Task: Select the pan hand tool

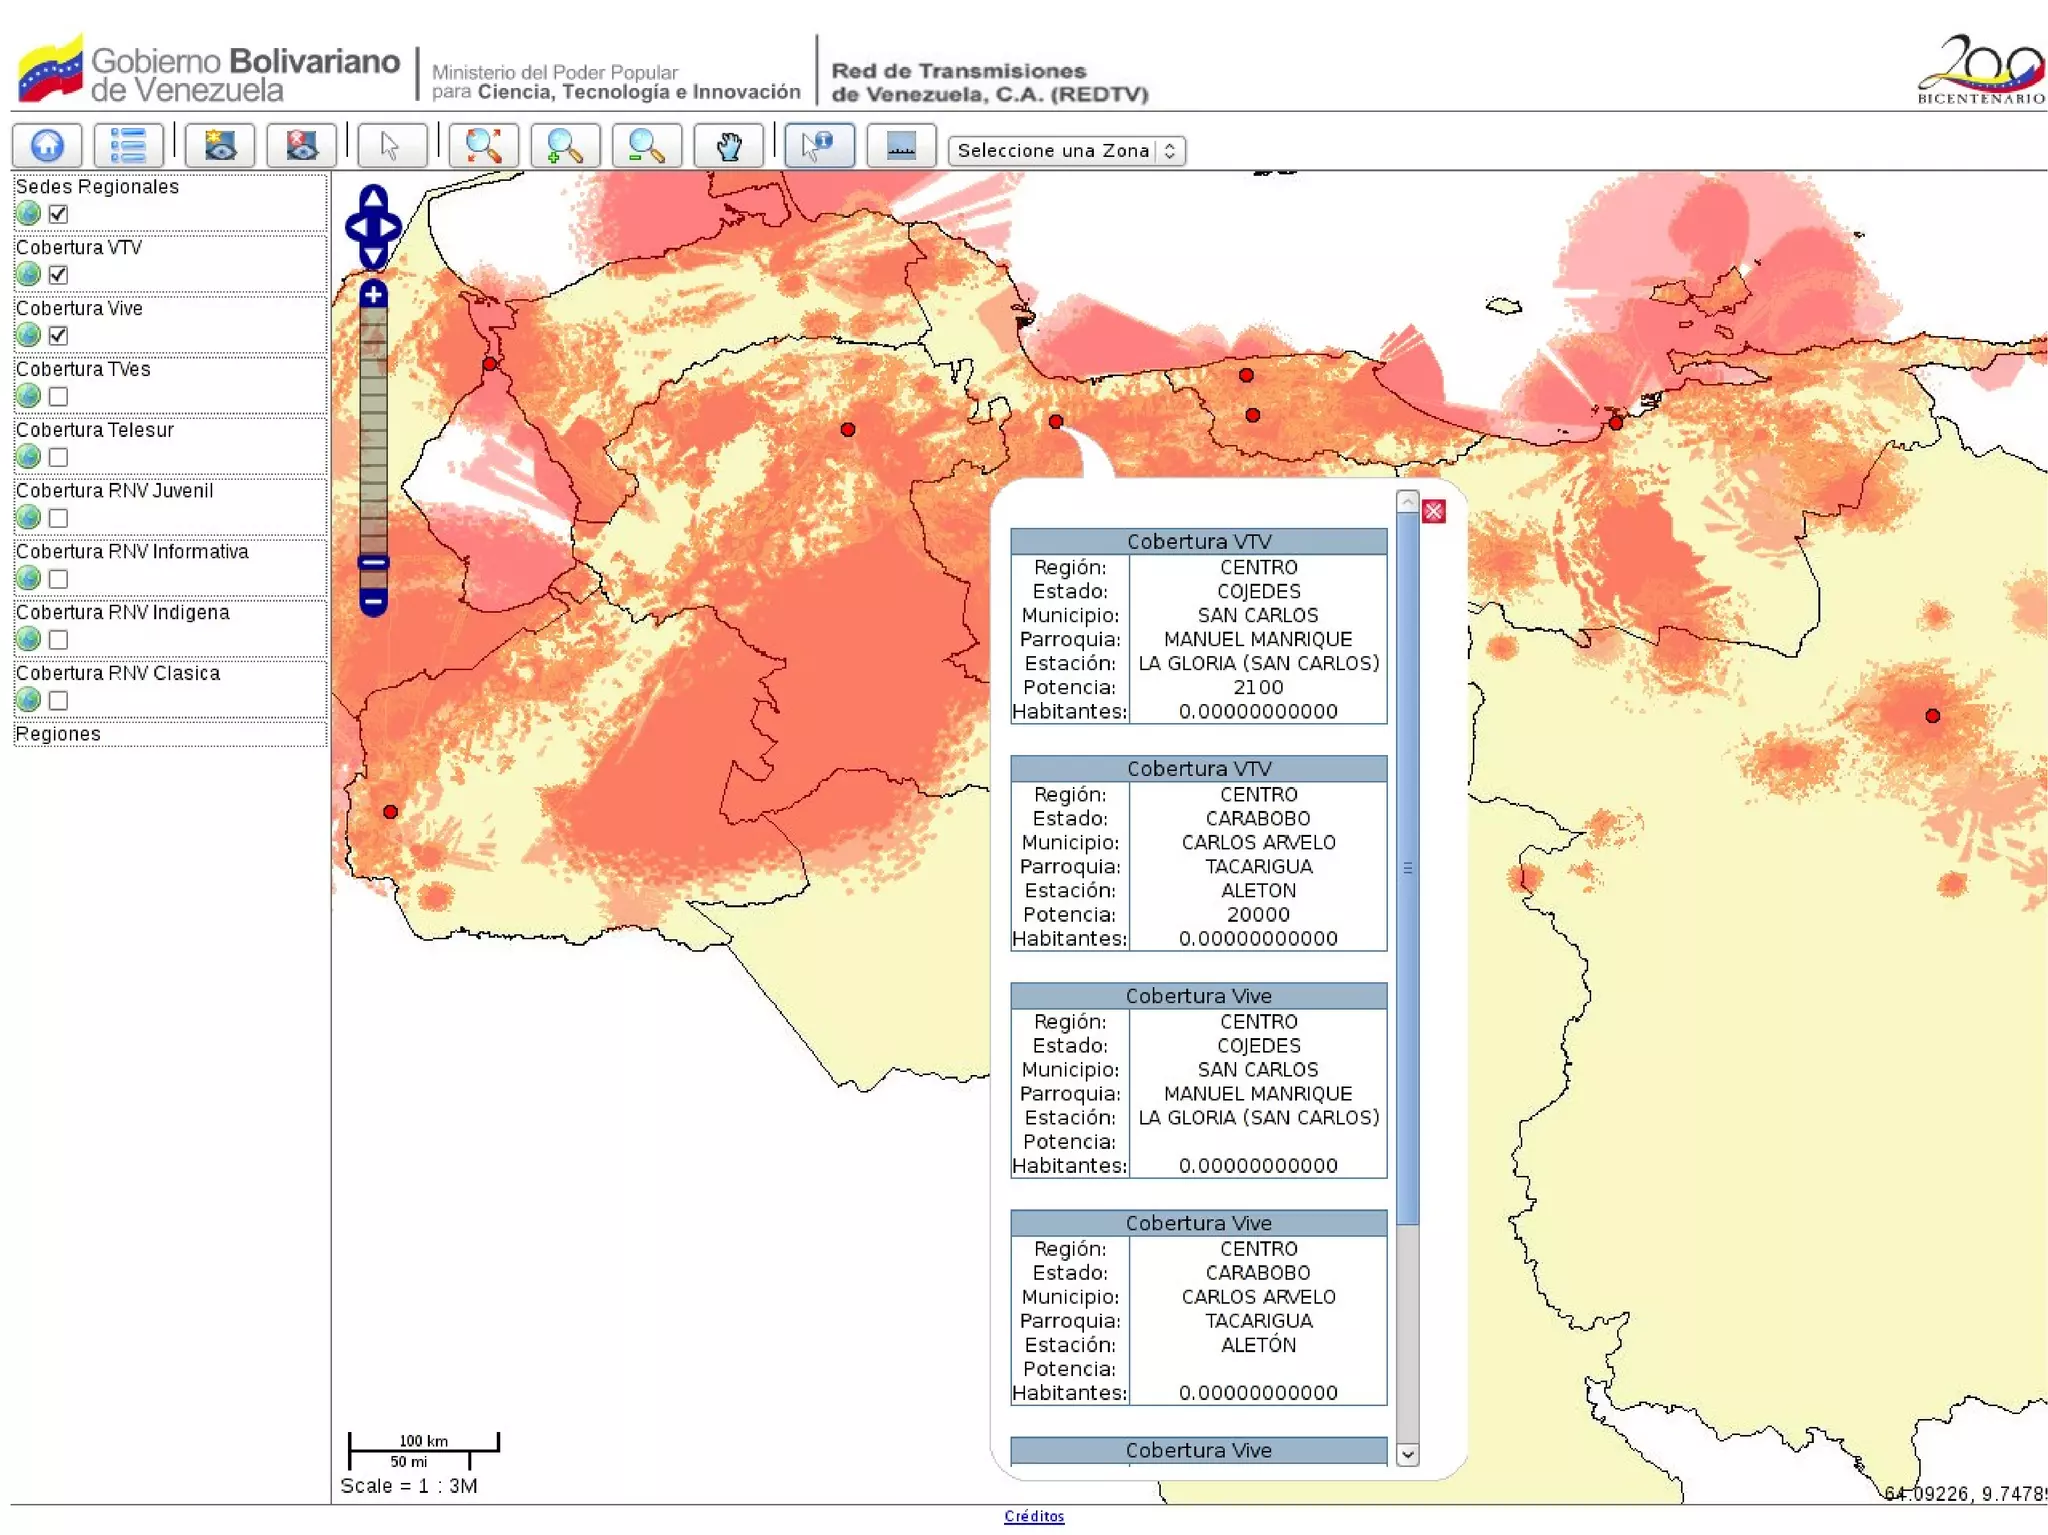Action: [x=728, y=146]
